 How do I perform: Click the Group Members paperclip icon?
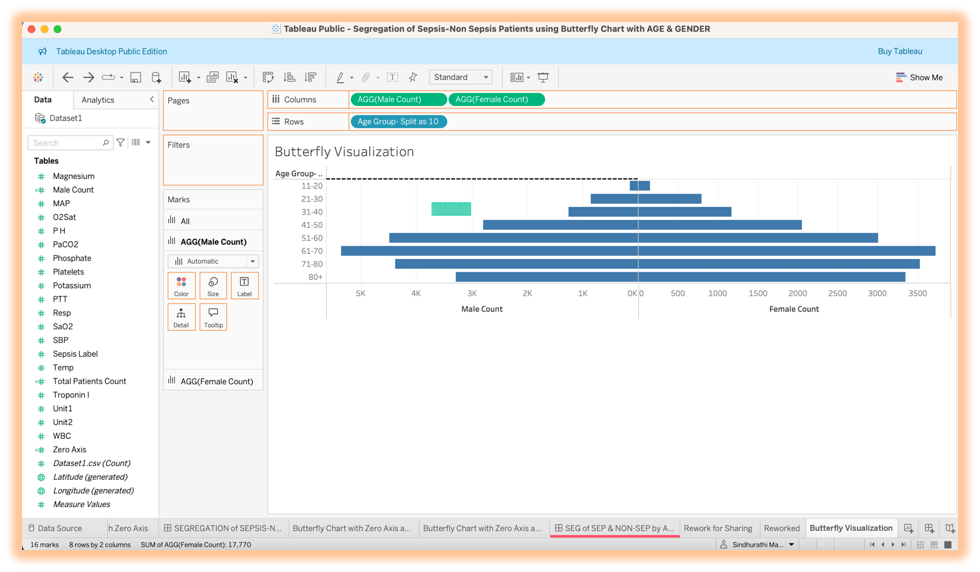(366, 78)
